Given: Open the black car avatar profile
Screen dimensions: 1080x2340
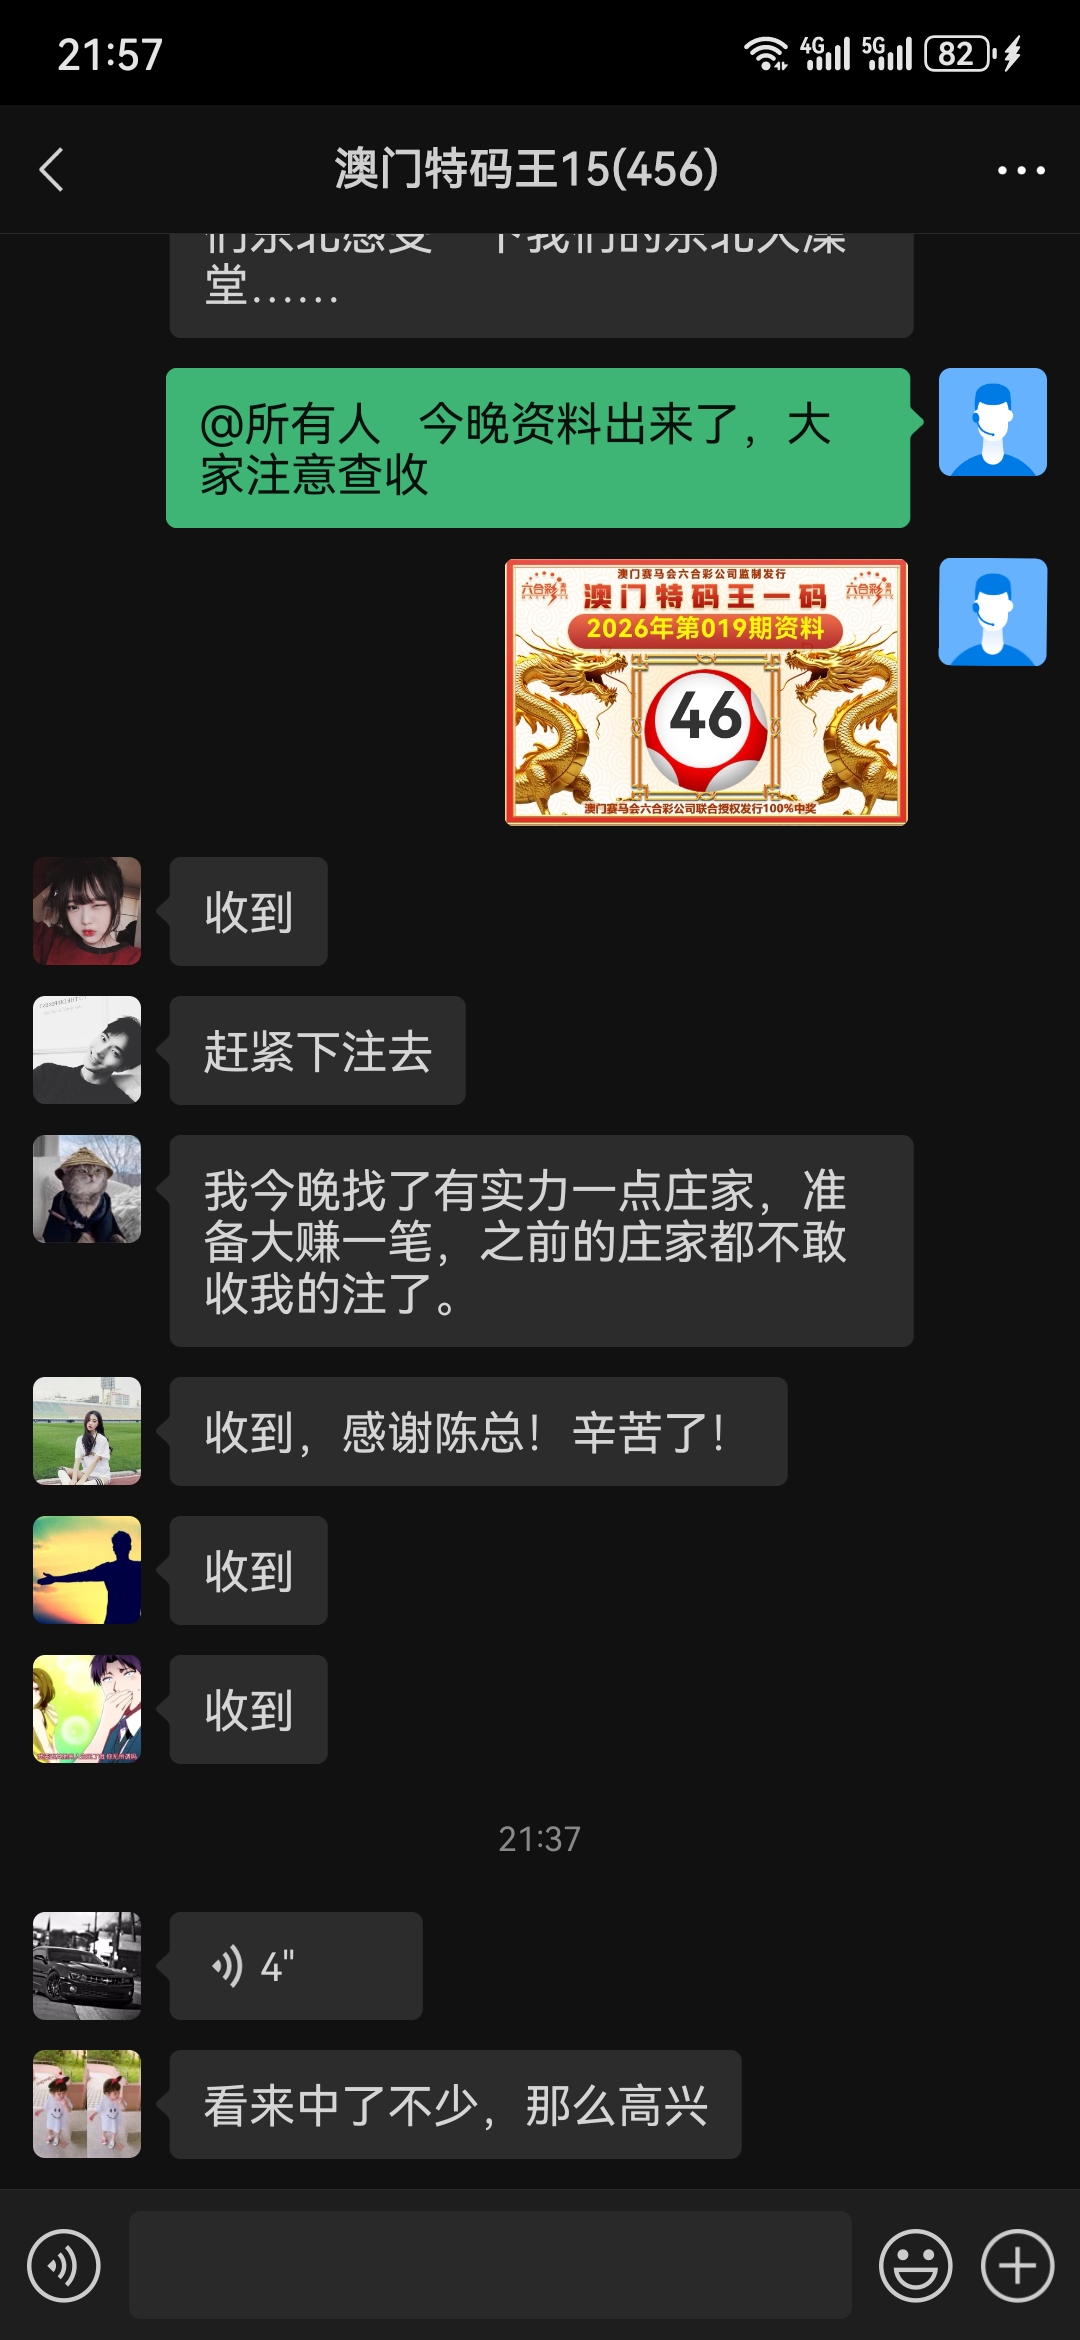Looking at the screenshot, I should pos(87,1966).
